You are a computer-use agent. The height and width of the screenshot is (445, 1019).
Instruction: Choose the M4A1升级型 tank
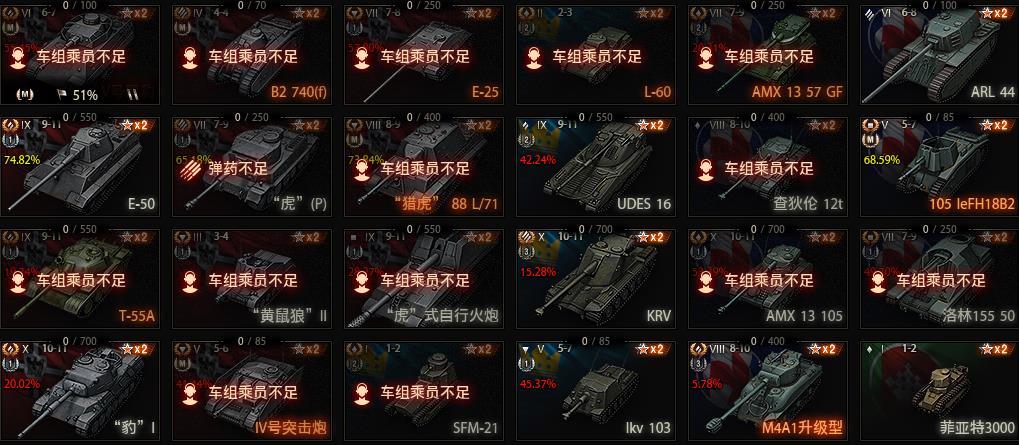point(767,390)
